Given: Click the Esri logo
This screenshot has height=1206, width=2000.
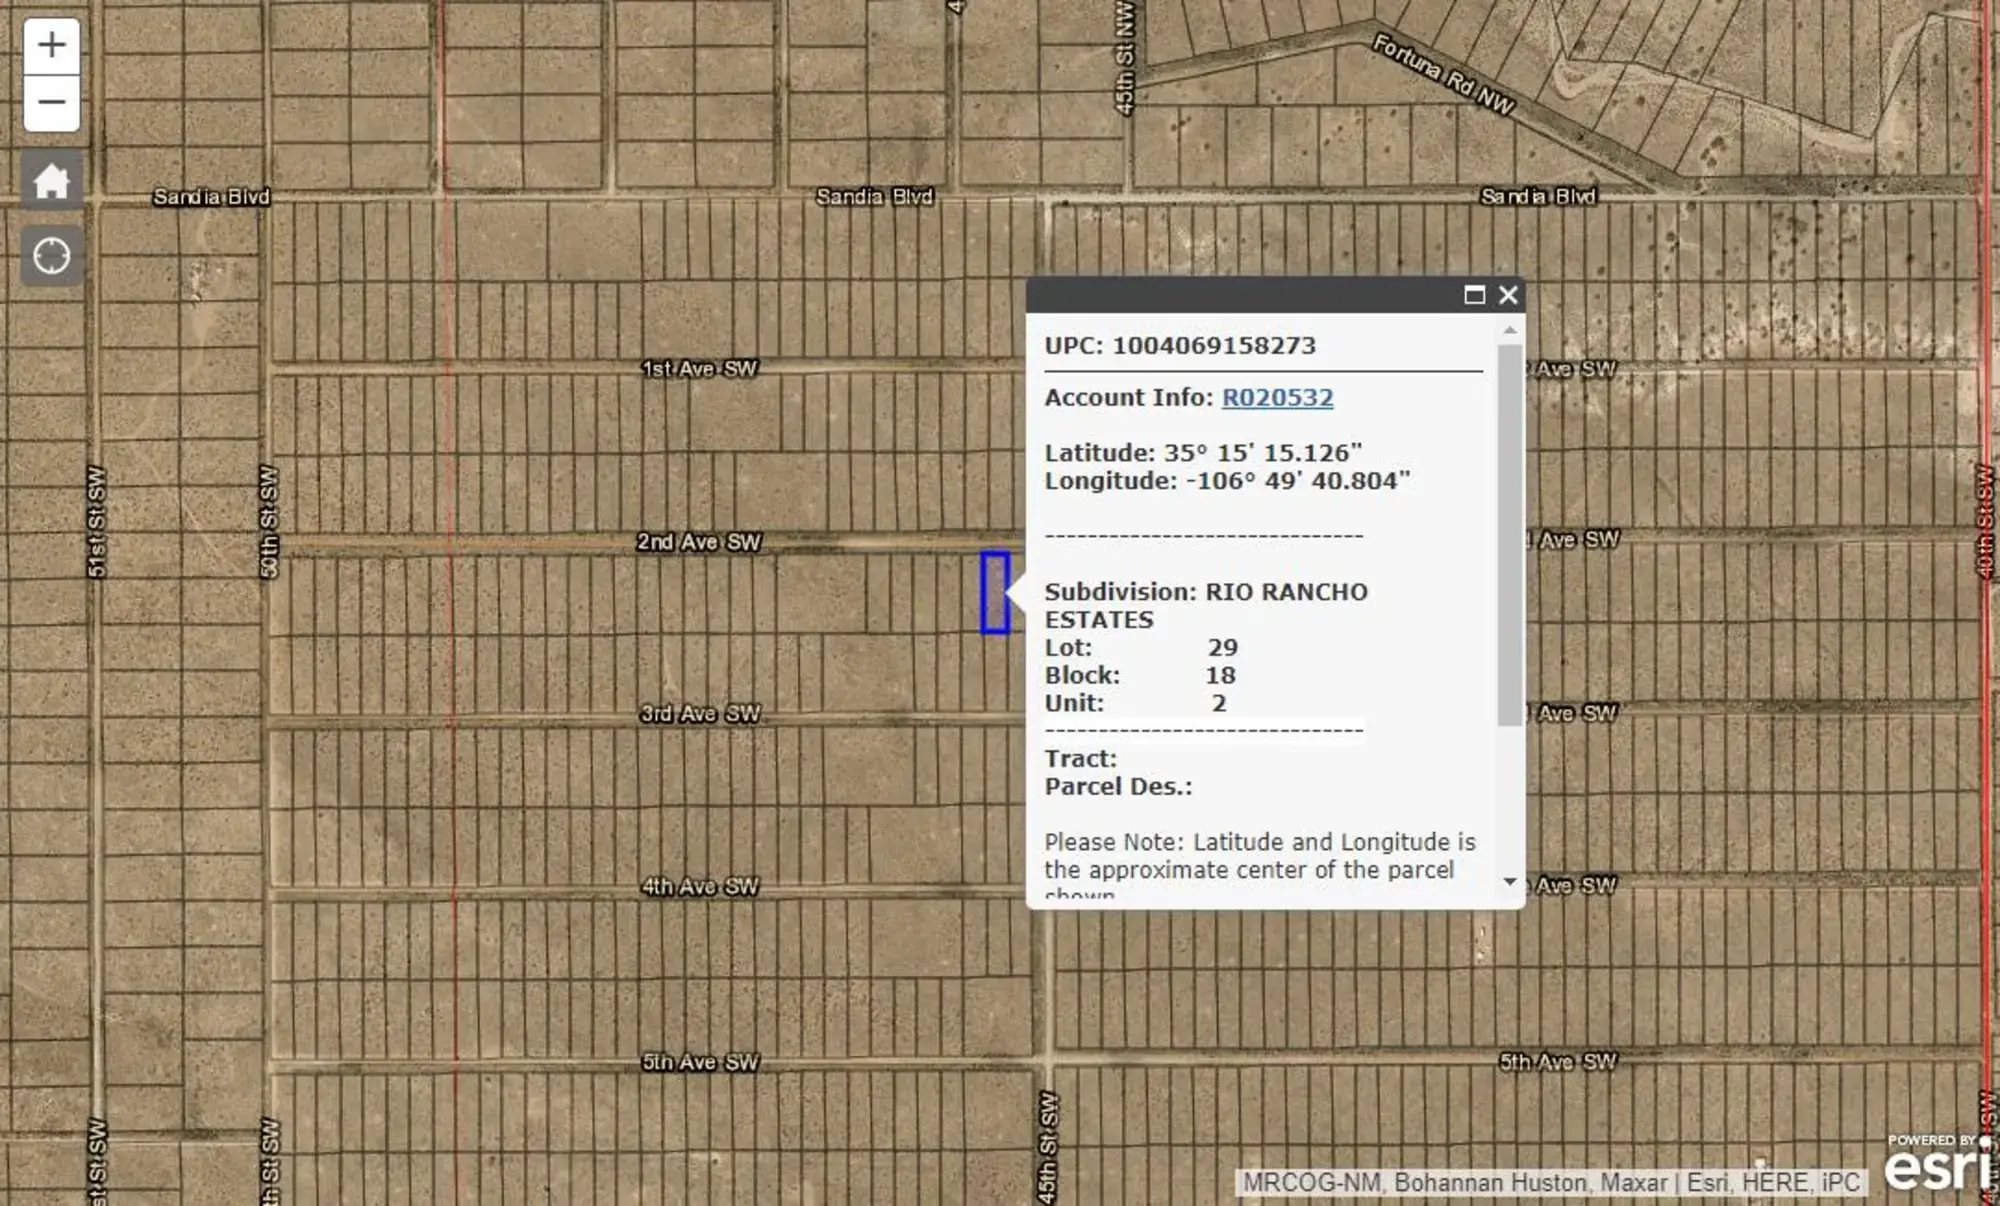Looking at the screenshot, I should pyautogui.click(x=1934, y=1165).
